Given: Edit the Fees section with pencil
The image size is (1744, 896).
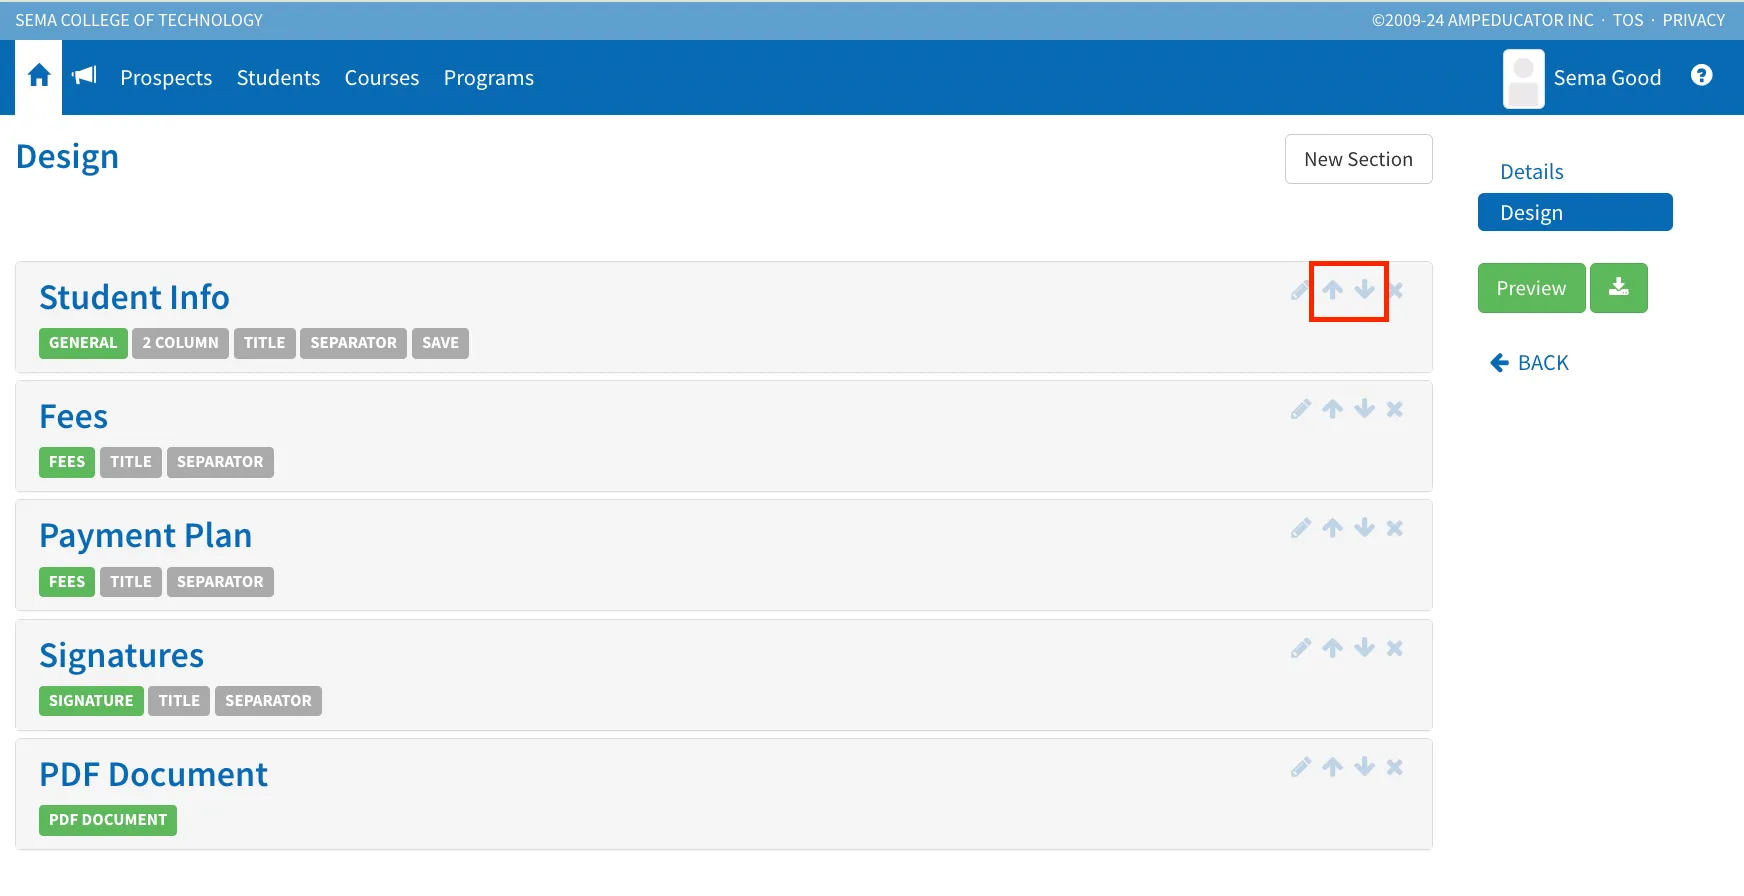Looking at the screenshot, I should 1300,409.
